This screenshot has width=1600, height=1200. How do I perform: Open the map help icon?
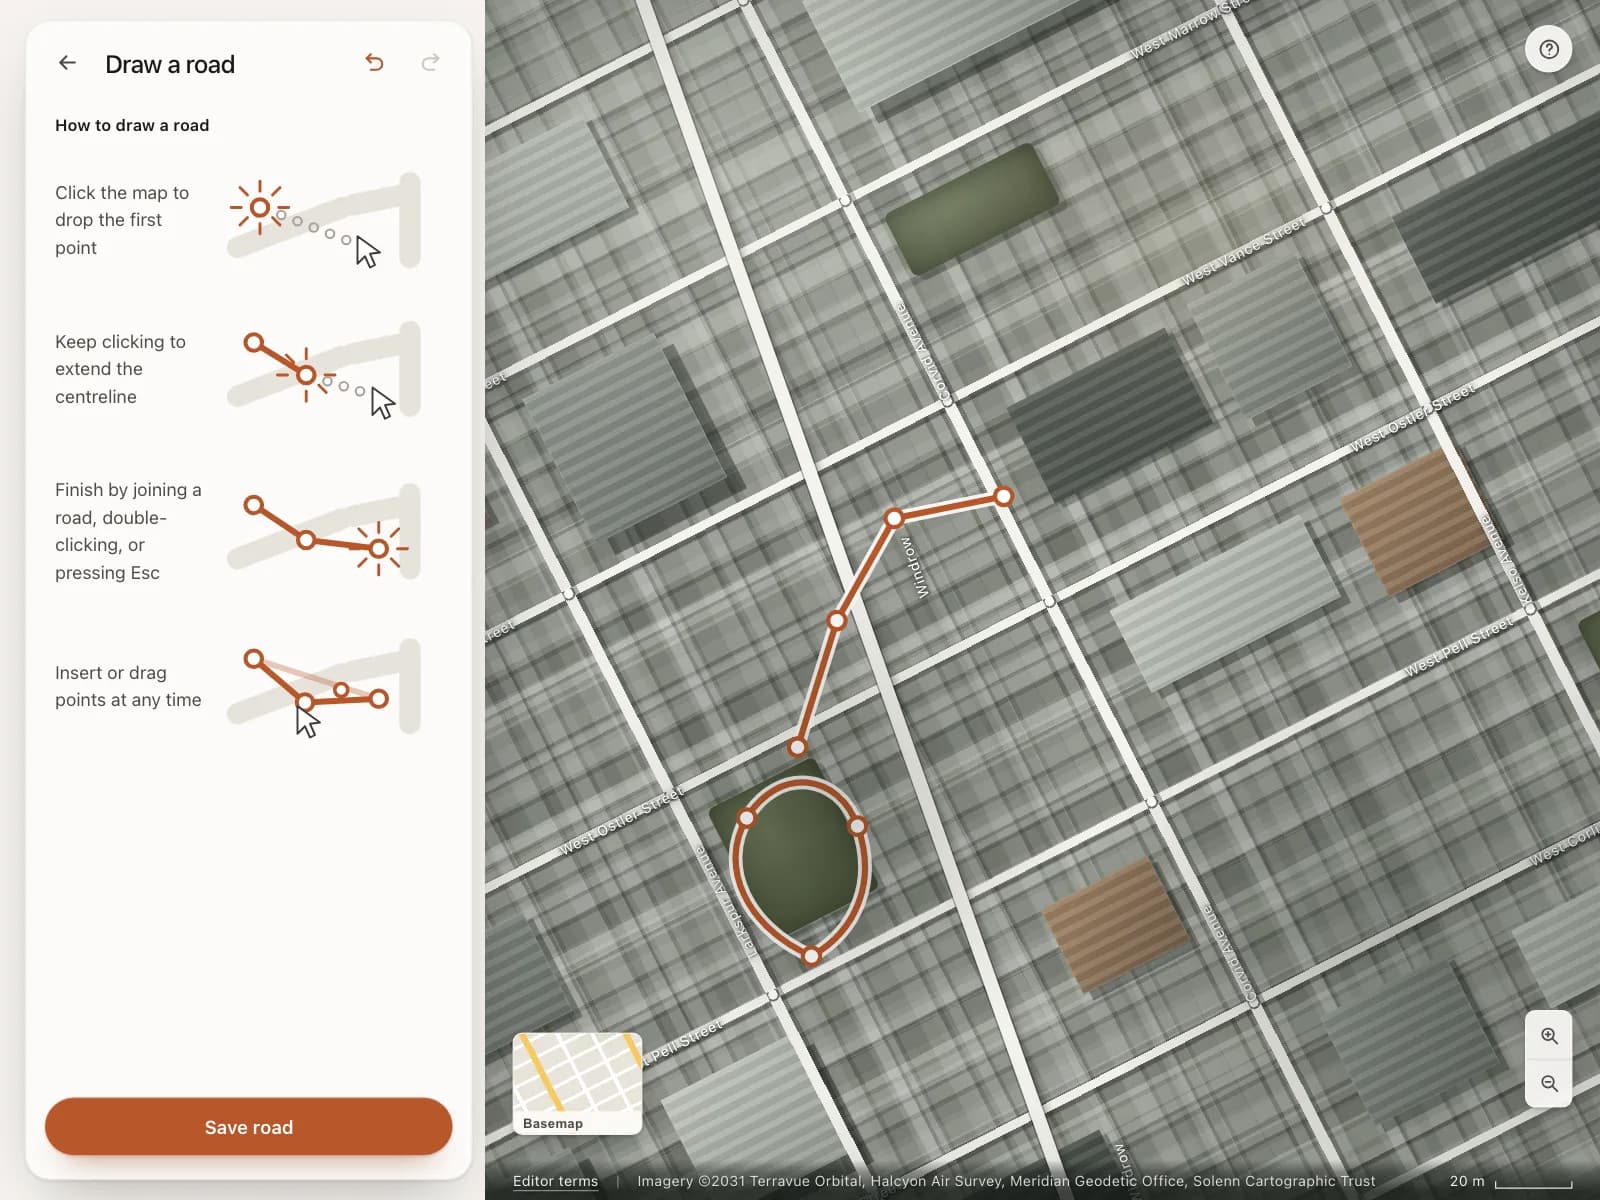[1549, 49]
